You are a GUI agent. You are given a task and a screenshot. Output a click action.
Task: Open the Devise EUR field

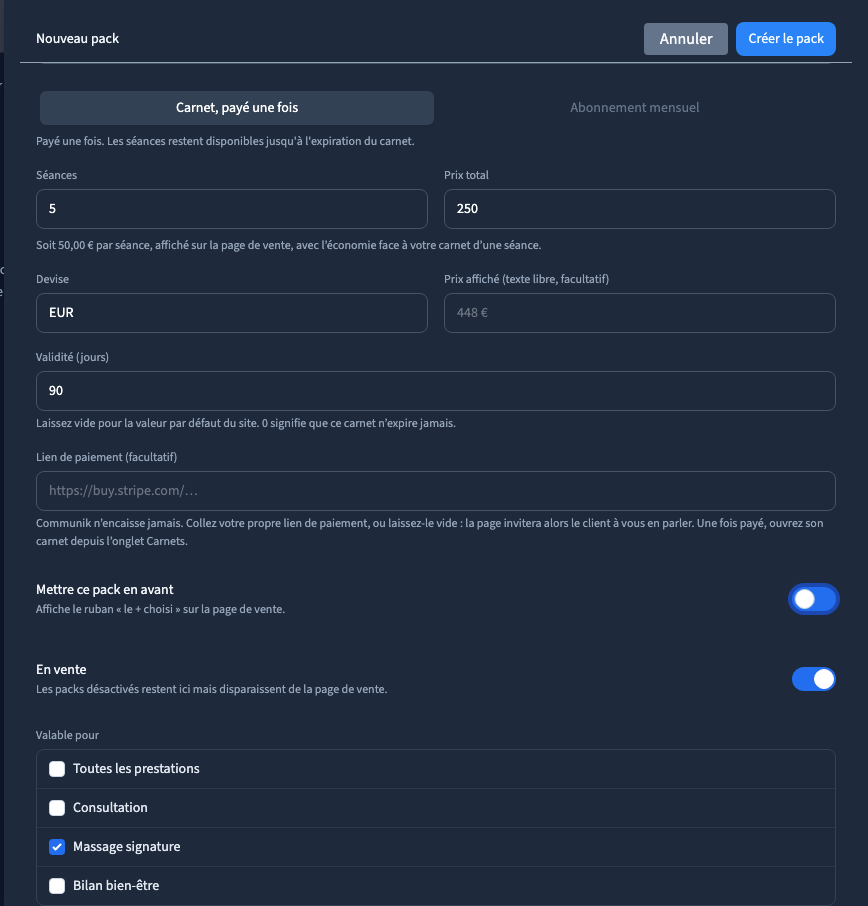click(x=232, y=313)
